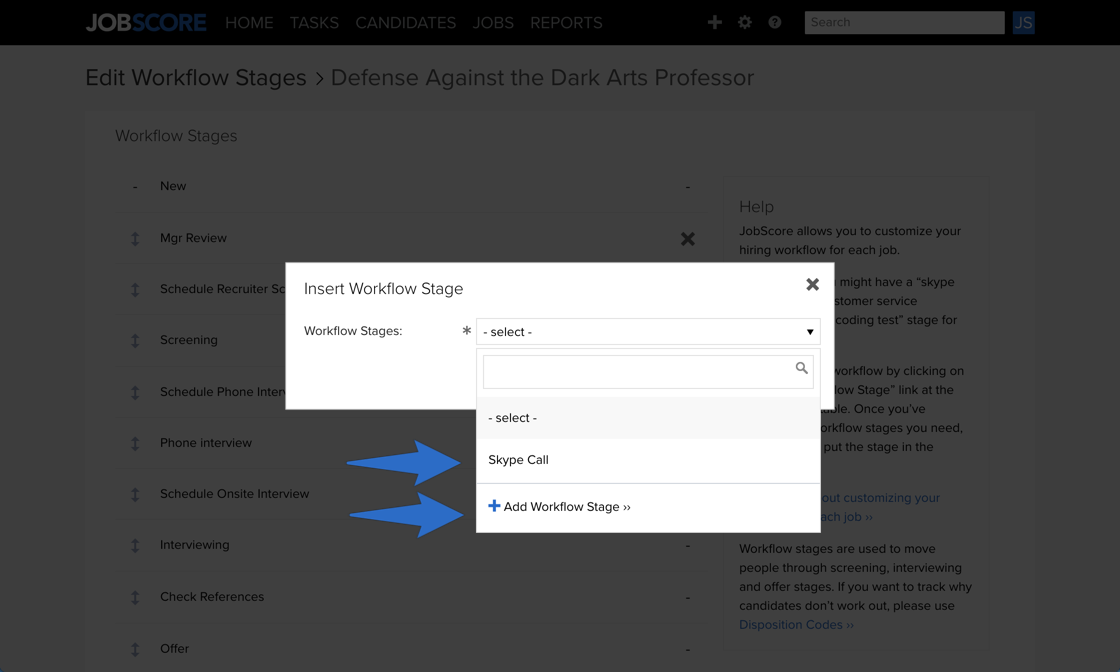Image resolution: width=1120 pixels, height=672 pixels.
Task: Open the Disposition Codes link
Action: pos(796,625)
